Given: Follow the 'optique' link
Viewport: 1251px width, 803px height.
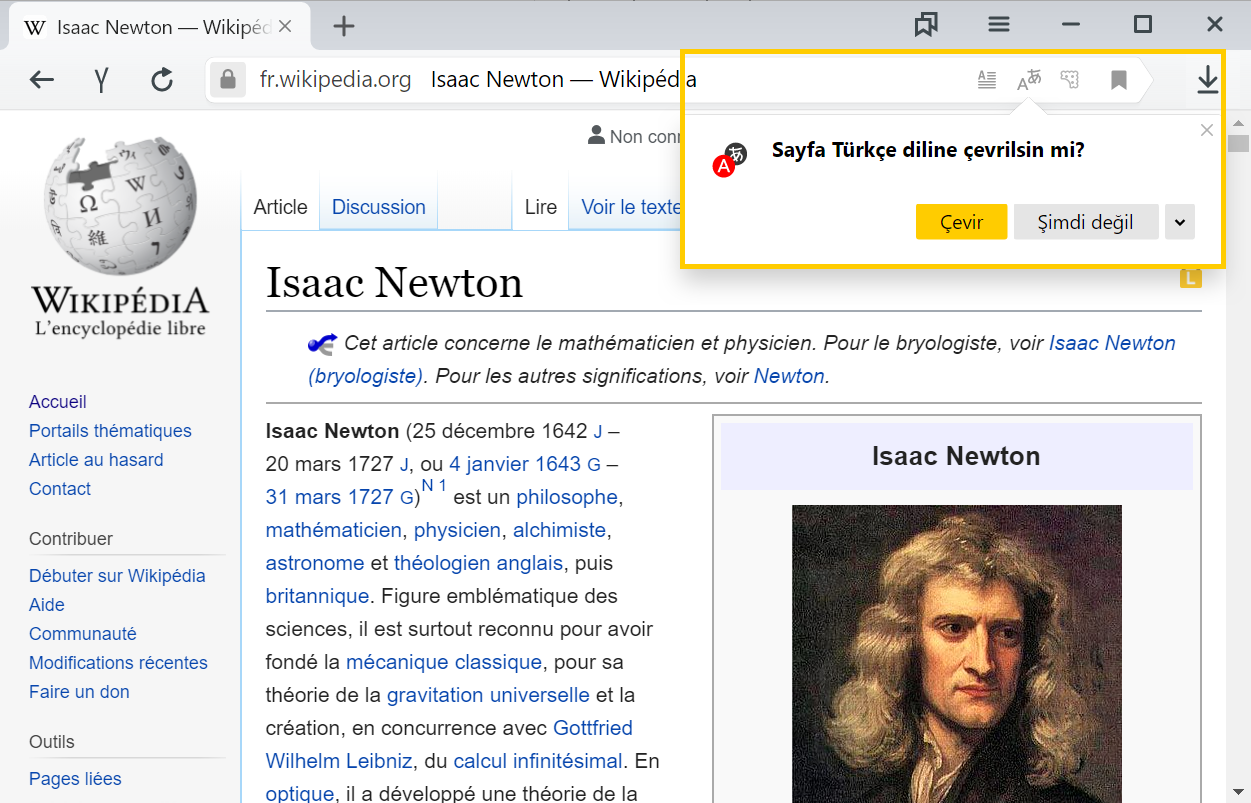Looking at the screenshot, I should tap(300, 794).
